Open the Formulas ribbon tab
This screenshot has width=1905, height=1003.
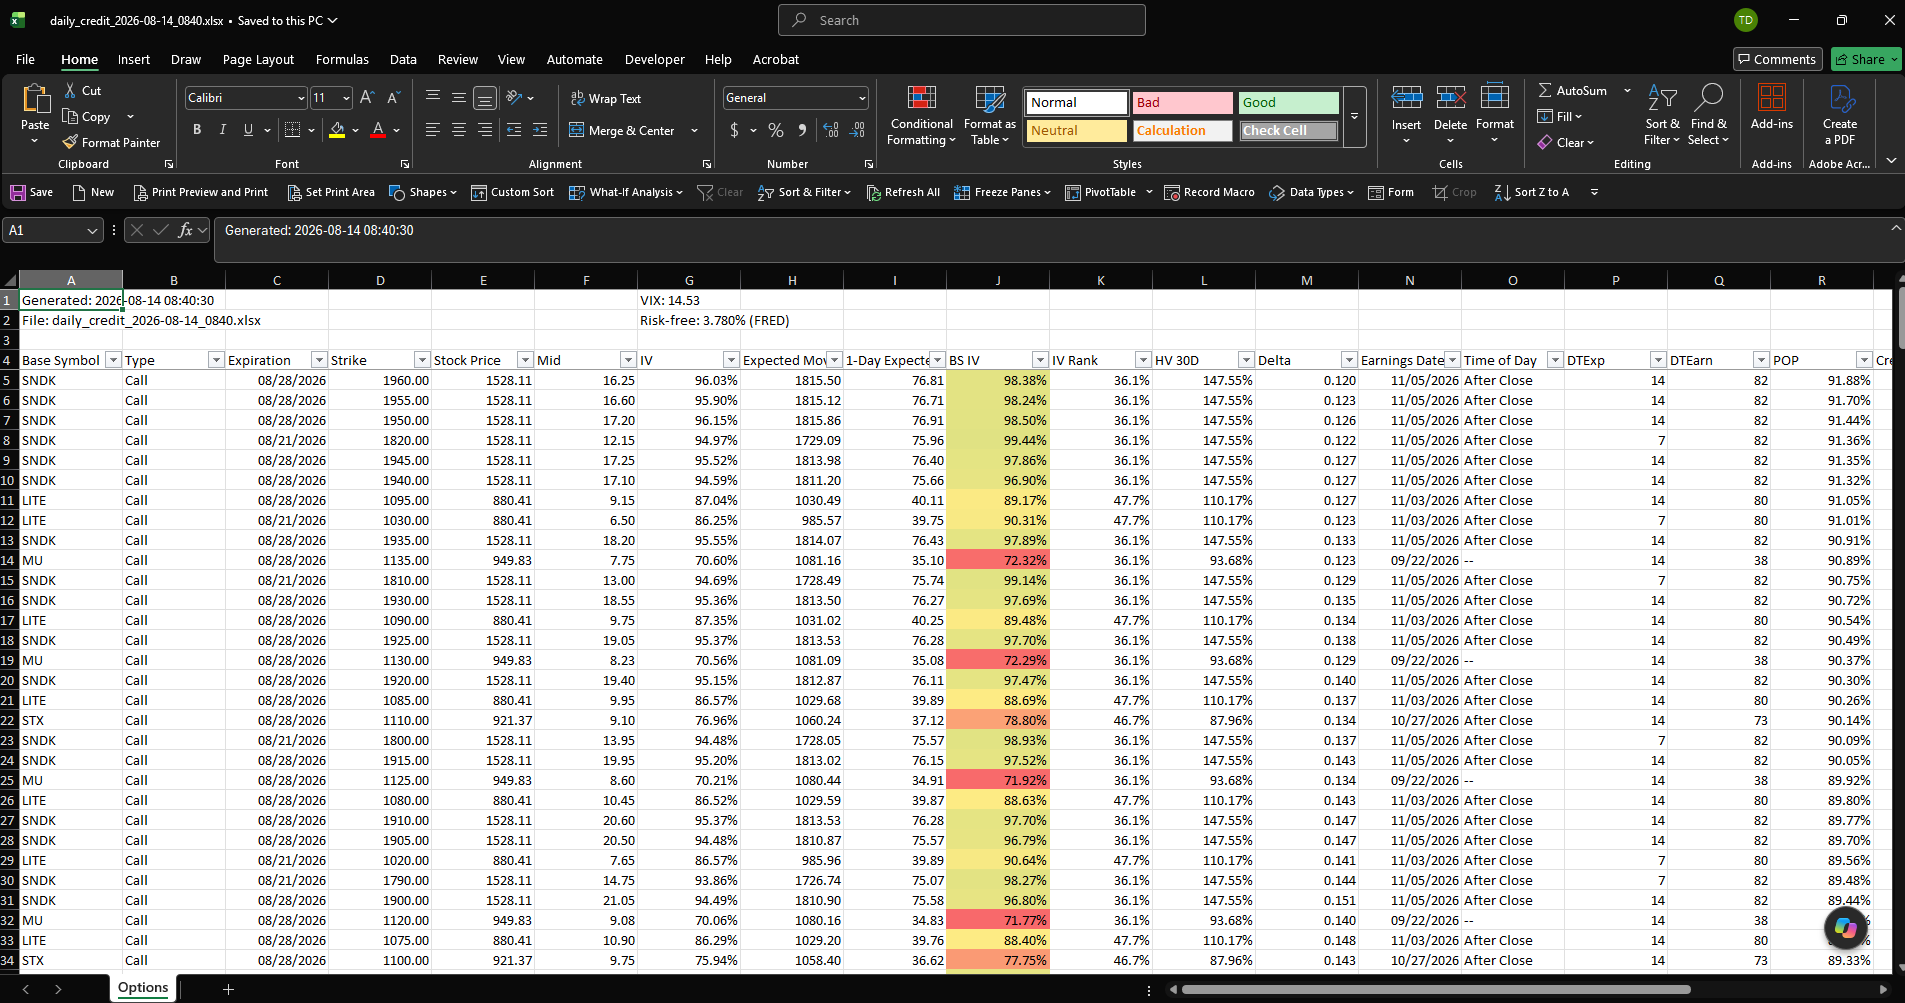(x=342, y=60)
